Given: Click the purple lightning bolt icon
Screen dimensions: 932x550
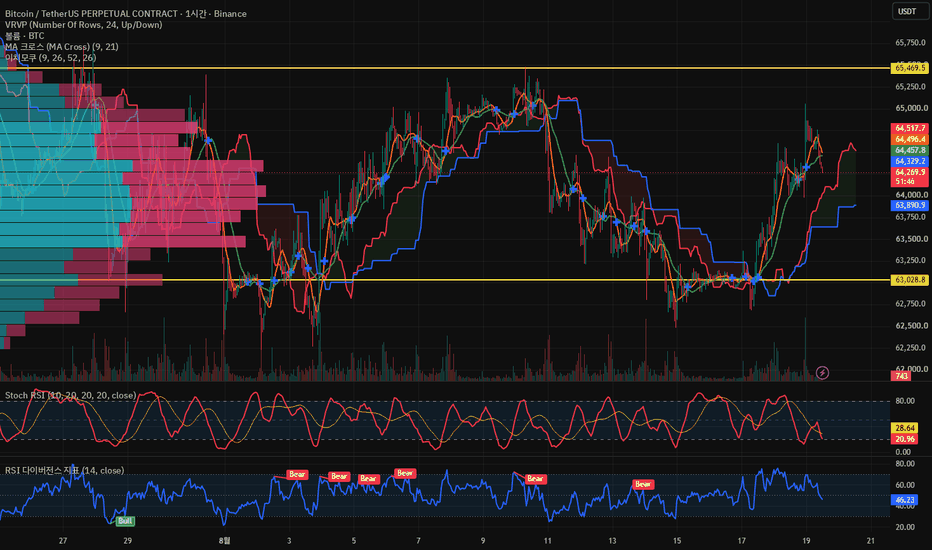Looking at the screenshot, I should 822,373.
